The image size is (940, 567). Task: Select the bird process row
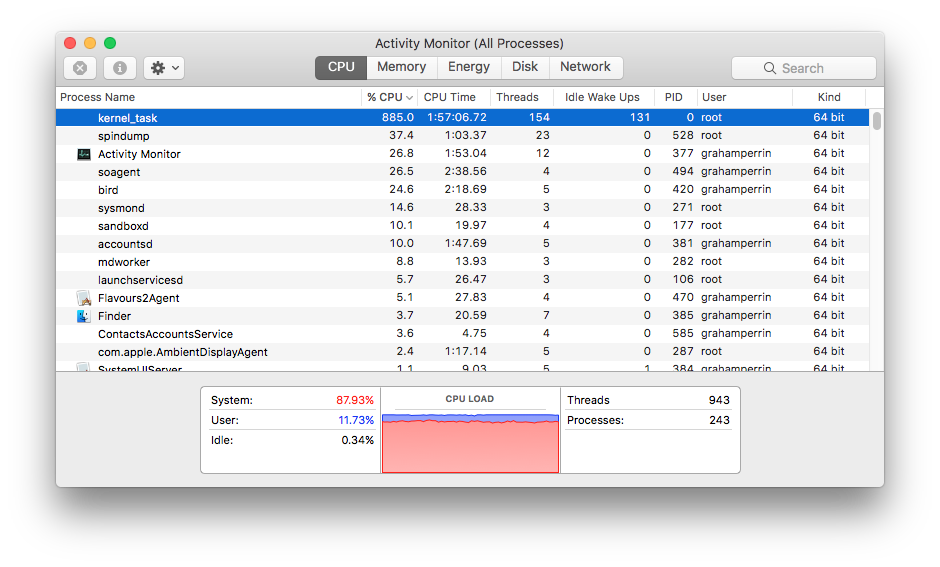[462, 189]
